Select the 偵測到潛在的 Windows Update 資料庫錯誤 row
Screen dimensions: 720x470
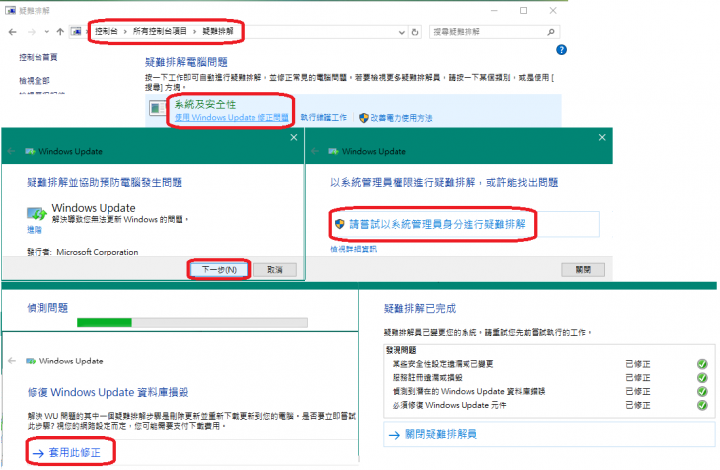coord(469,392)
